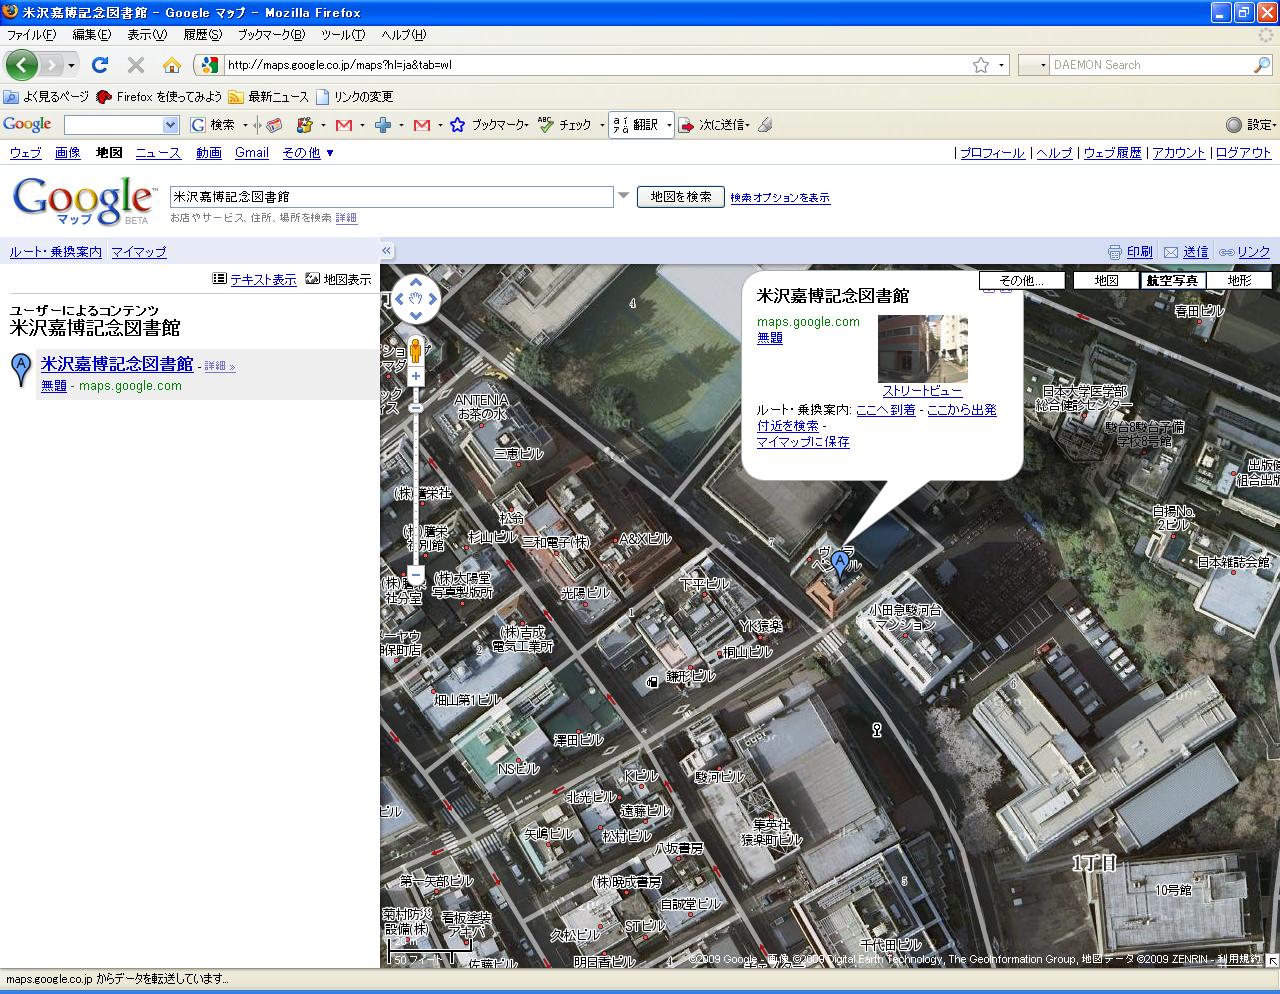Image resolution: width=1280 pixels, height=994 pixels.
Task: Reload the page with the refresh icon
Action: (99, 65)
